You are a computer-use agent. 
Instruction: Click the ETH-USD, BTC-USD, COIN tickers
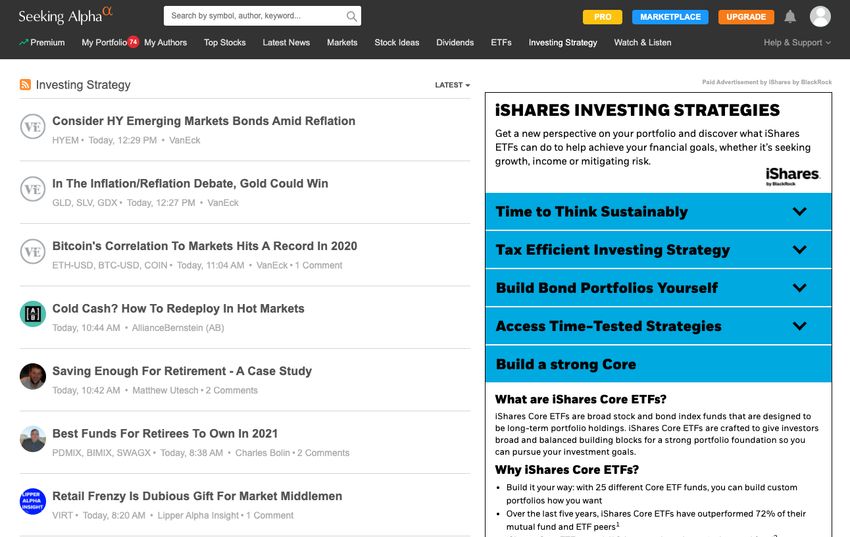pos(110,266)
